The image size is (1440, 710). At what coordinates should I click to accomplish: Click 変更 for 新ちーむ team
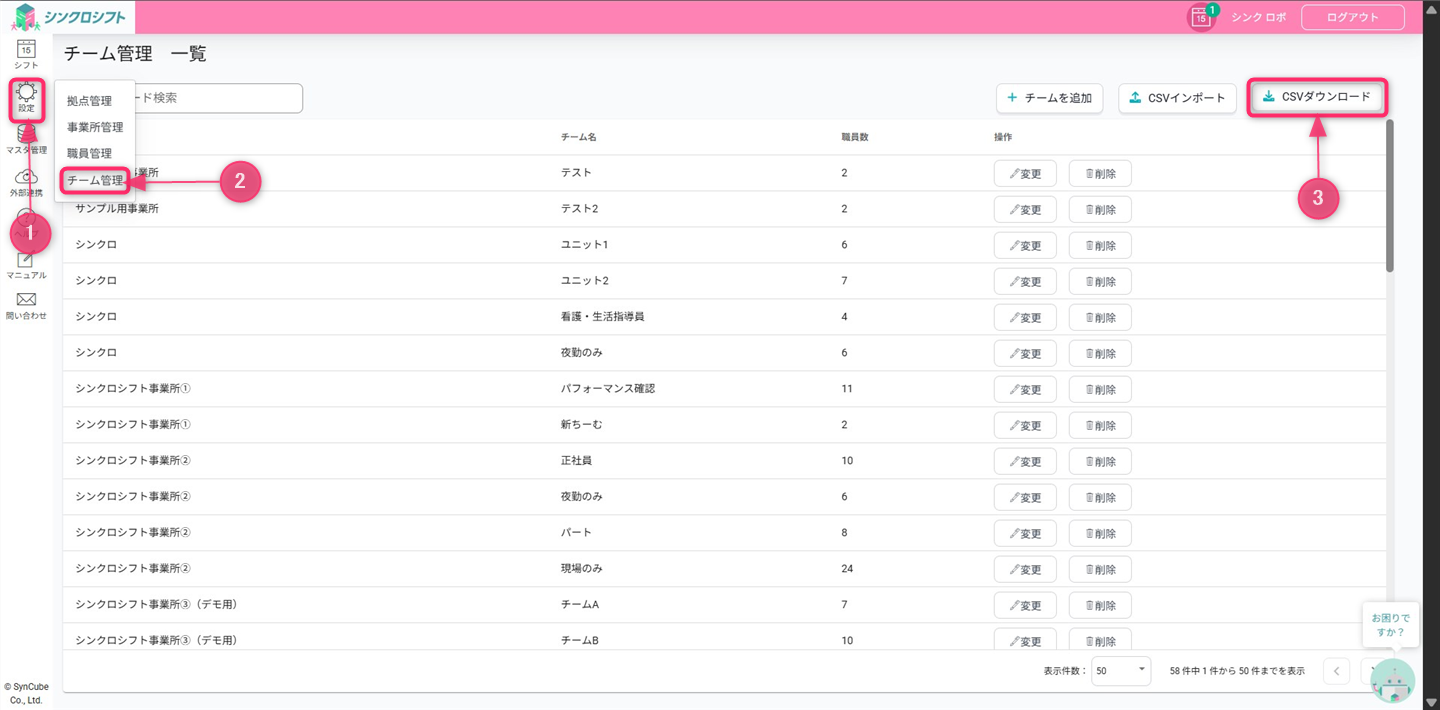coord(1025,425)
